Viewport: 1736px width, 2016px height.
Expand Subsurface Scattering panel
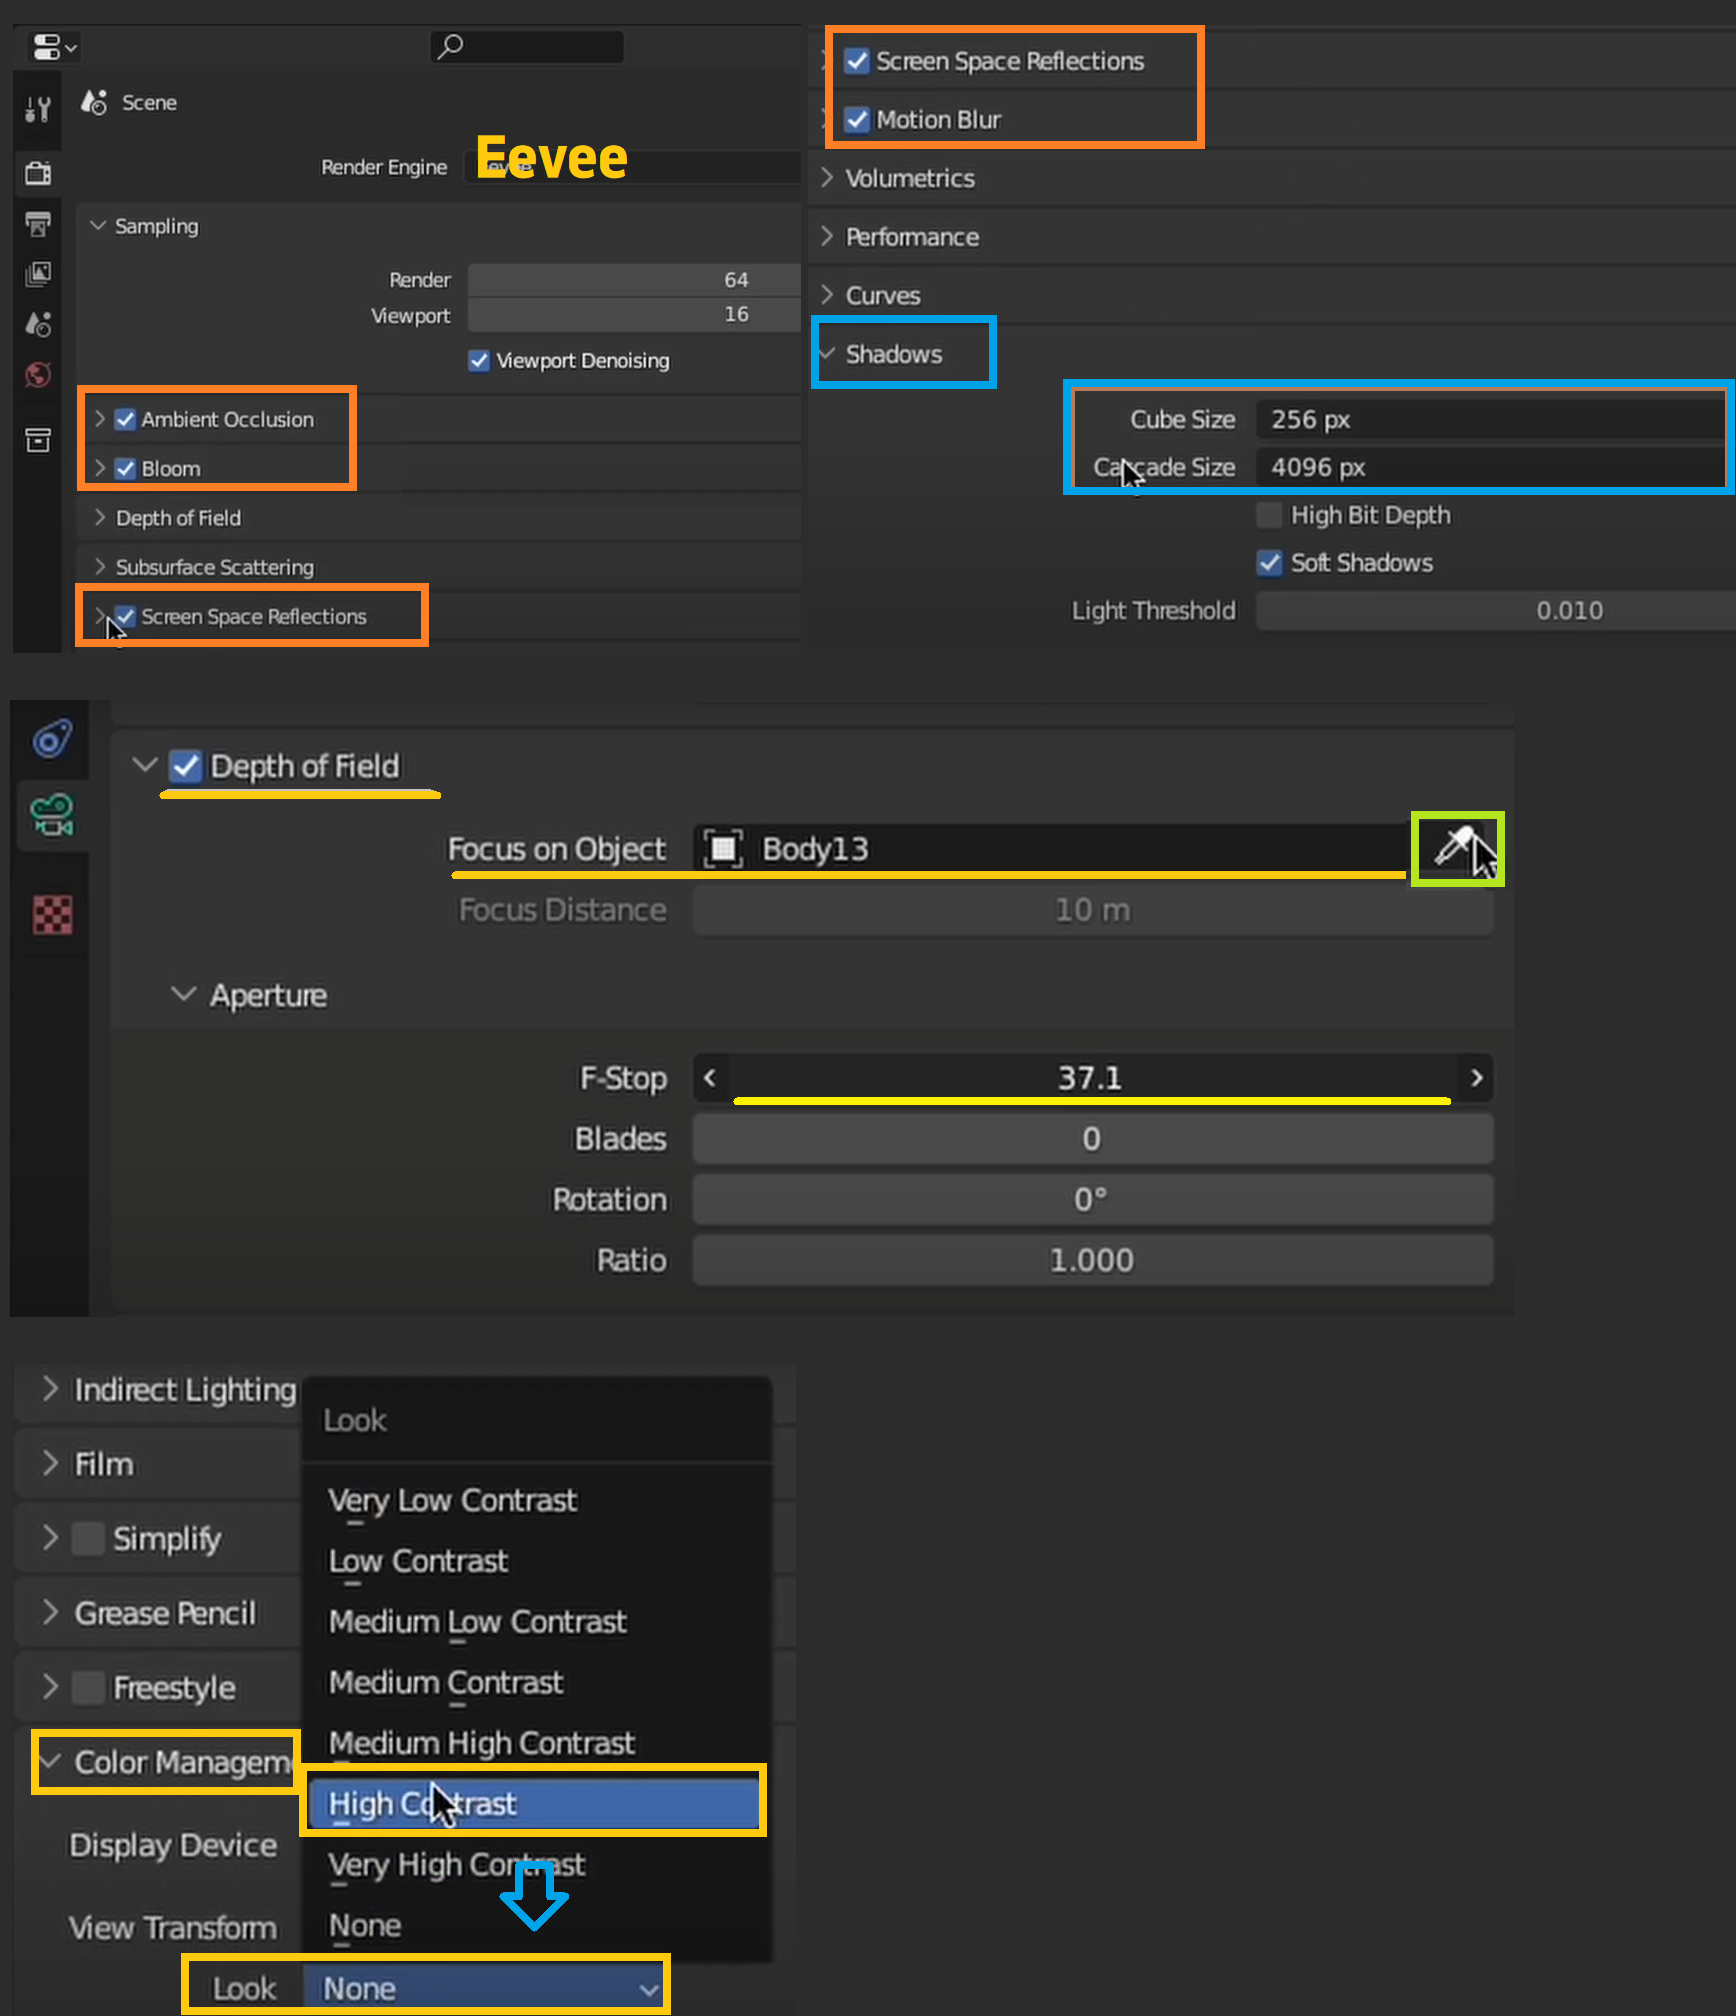99,566
